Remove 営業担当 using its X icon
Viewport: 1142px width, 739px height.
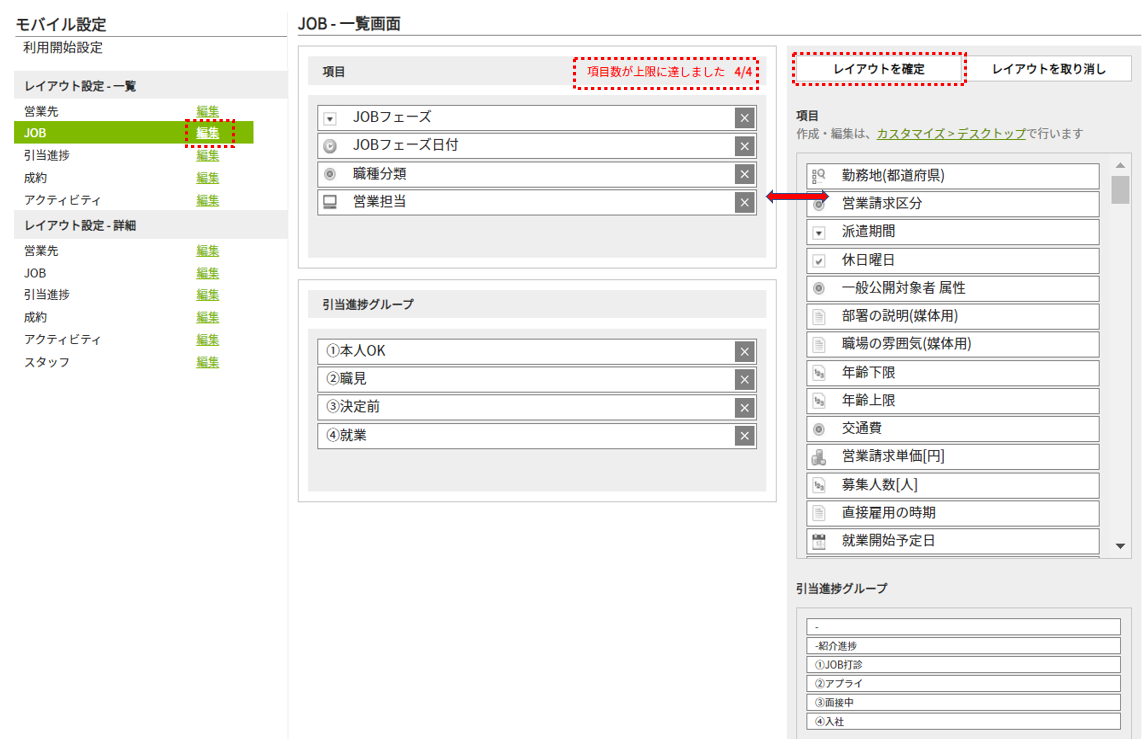[744, 202]
